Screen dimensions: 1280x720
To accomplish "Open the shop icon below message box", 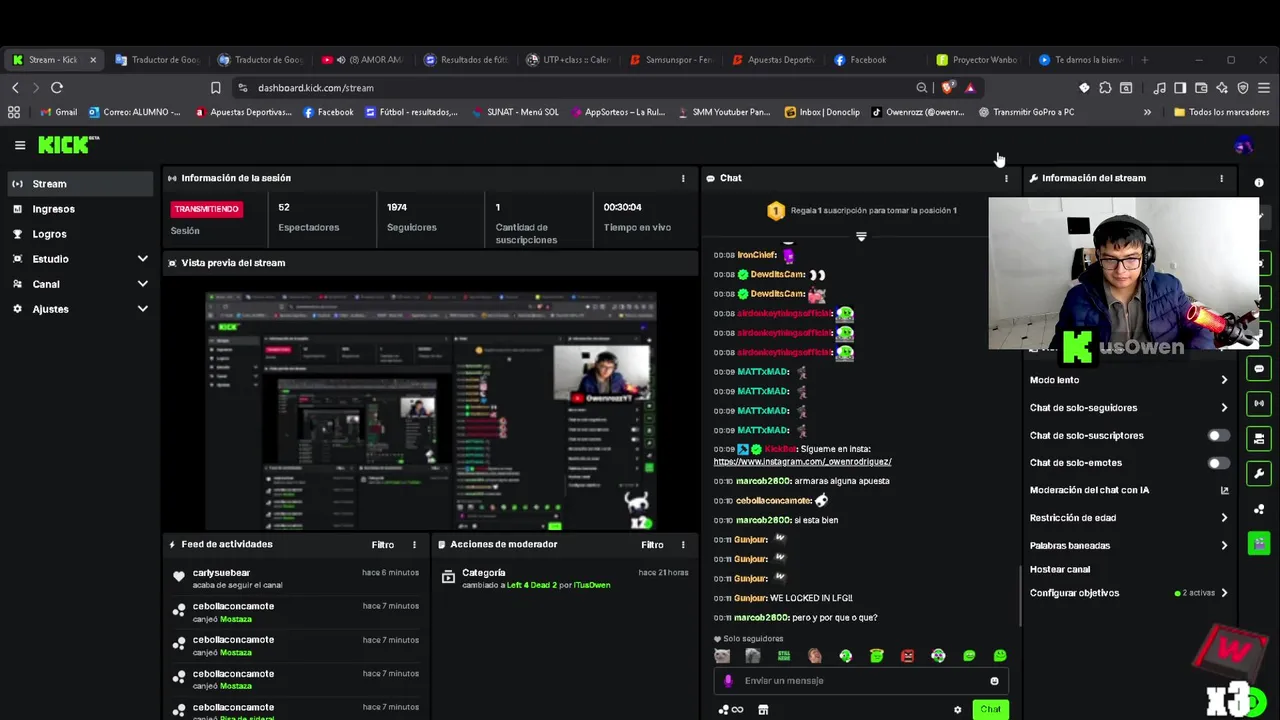I will pyautogui.click(x=763, y=710).
